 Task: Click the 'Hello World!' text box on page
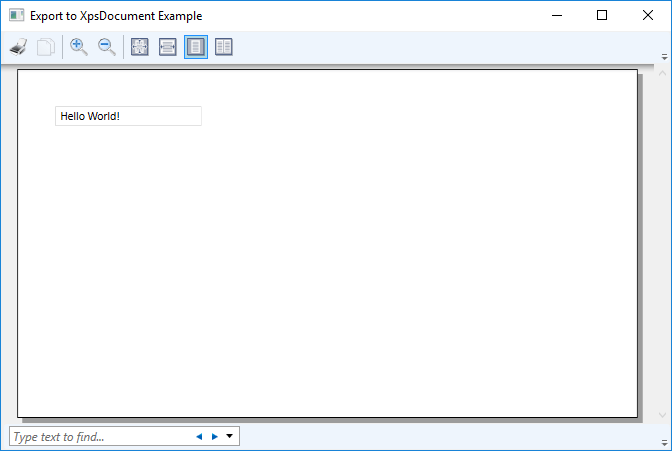point(128,116)
